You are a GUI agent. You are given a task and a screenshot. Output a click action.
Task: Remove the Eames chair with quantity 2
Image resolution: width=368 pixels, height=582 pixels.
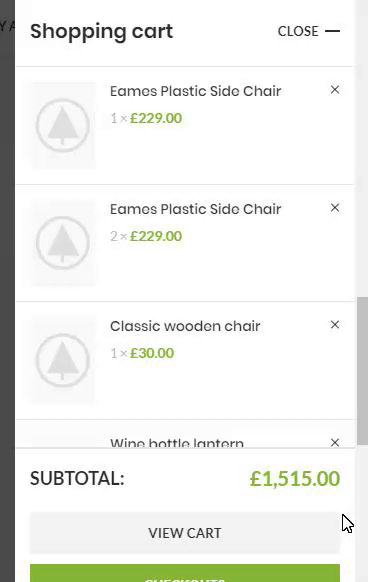point(335,208)
